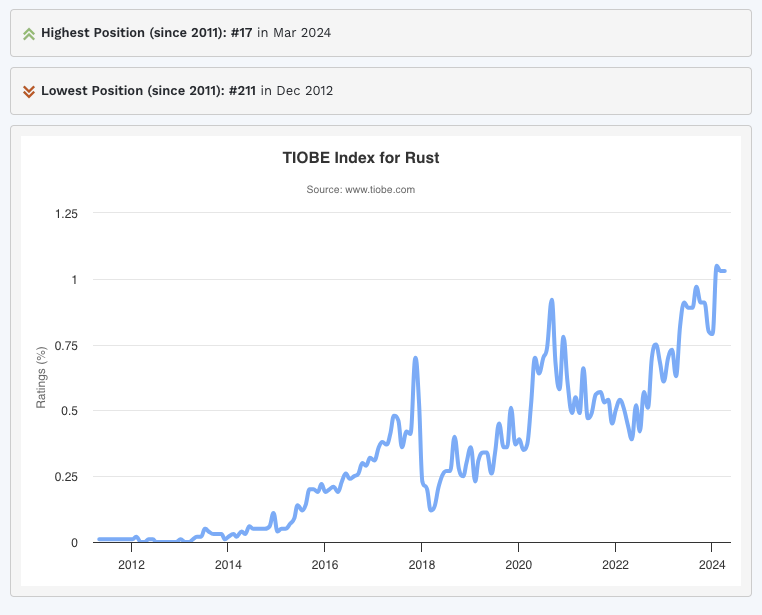Click the highest peak of the line in 2024
This screenshot has height=615, width=762.
pyautogui.click(x=717, y=266)
